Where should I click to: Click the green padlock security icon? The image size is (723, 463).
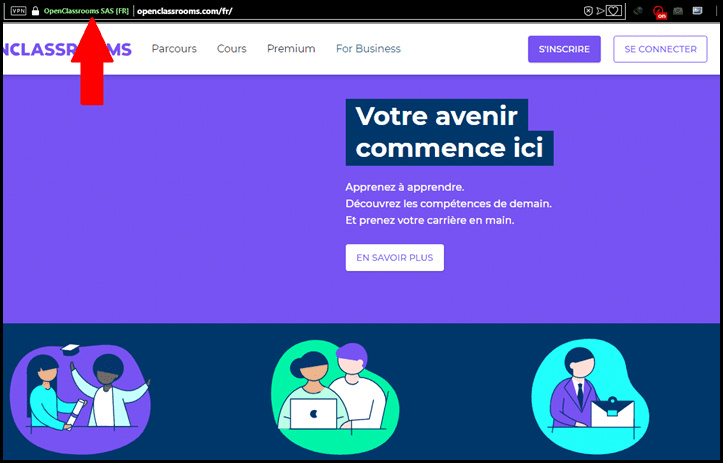click(35, 11)
